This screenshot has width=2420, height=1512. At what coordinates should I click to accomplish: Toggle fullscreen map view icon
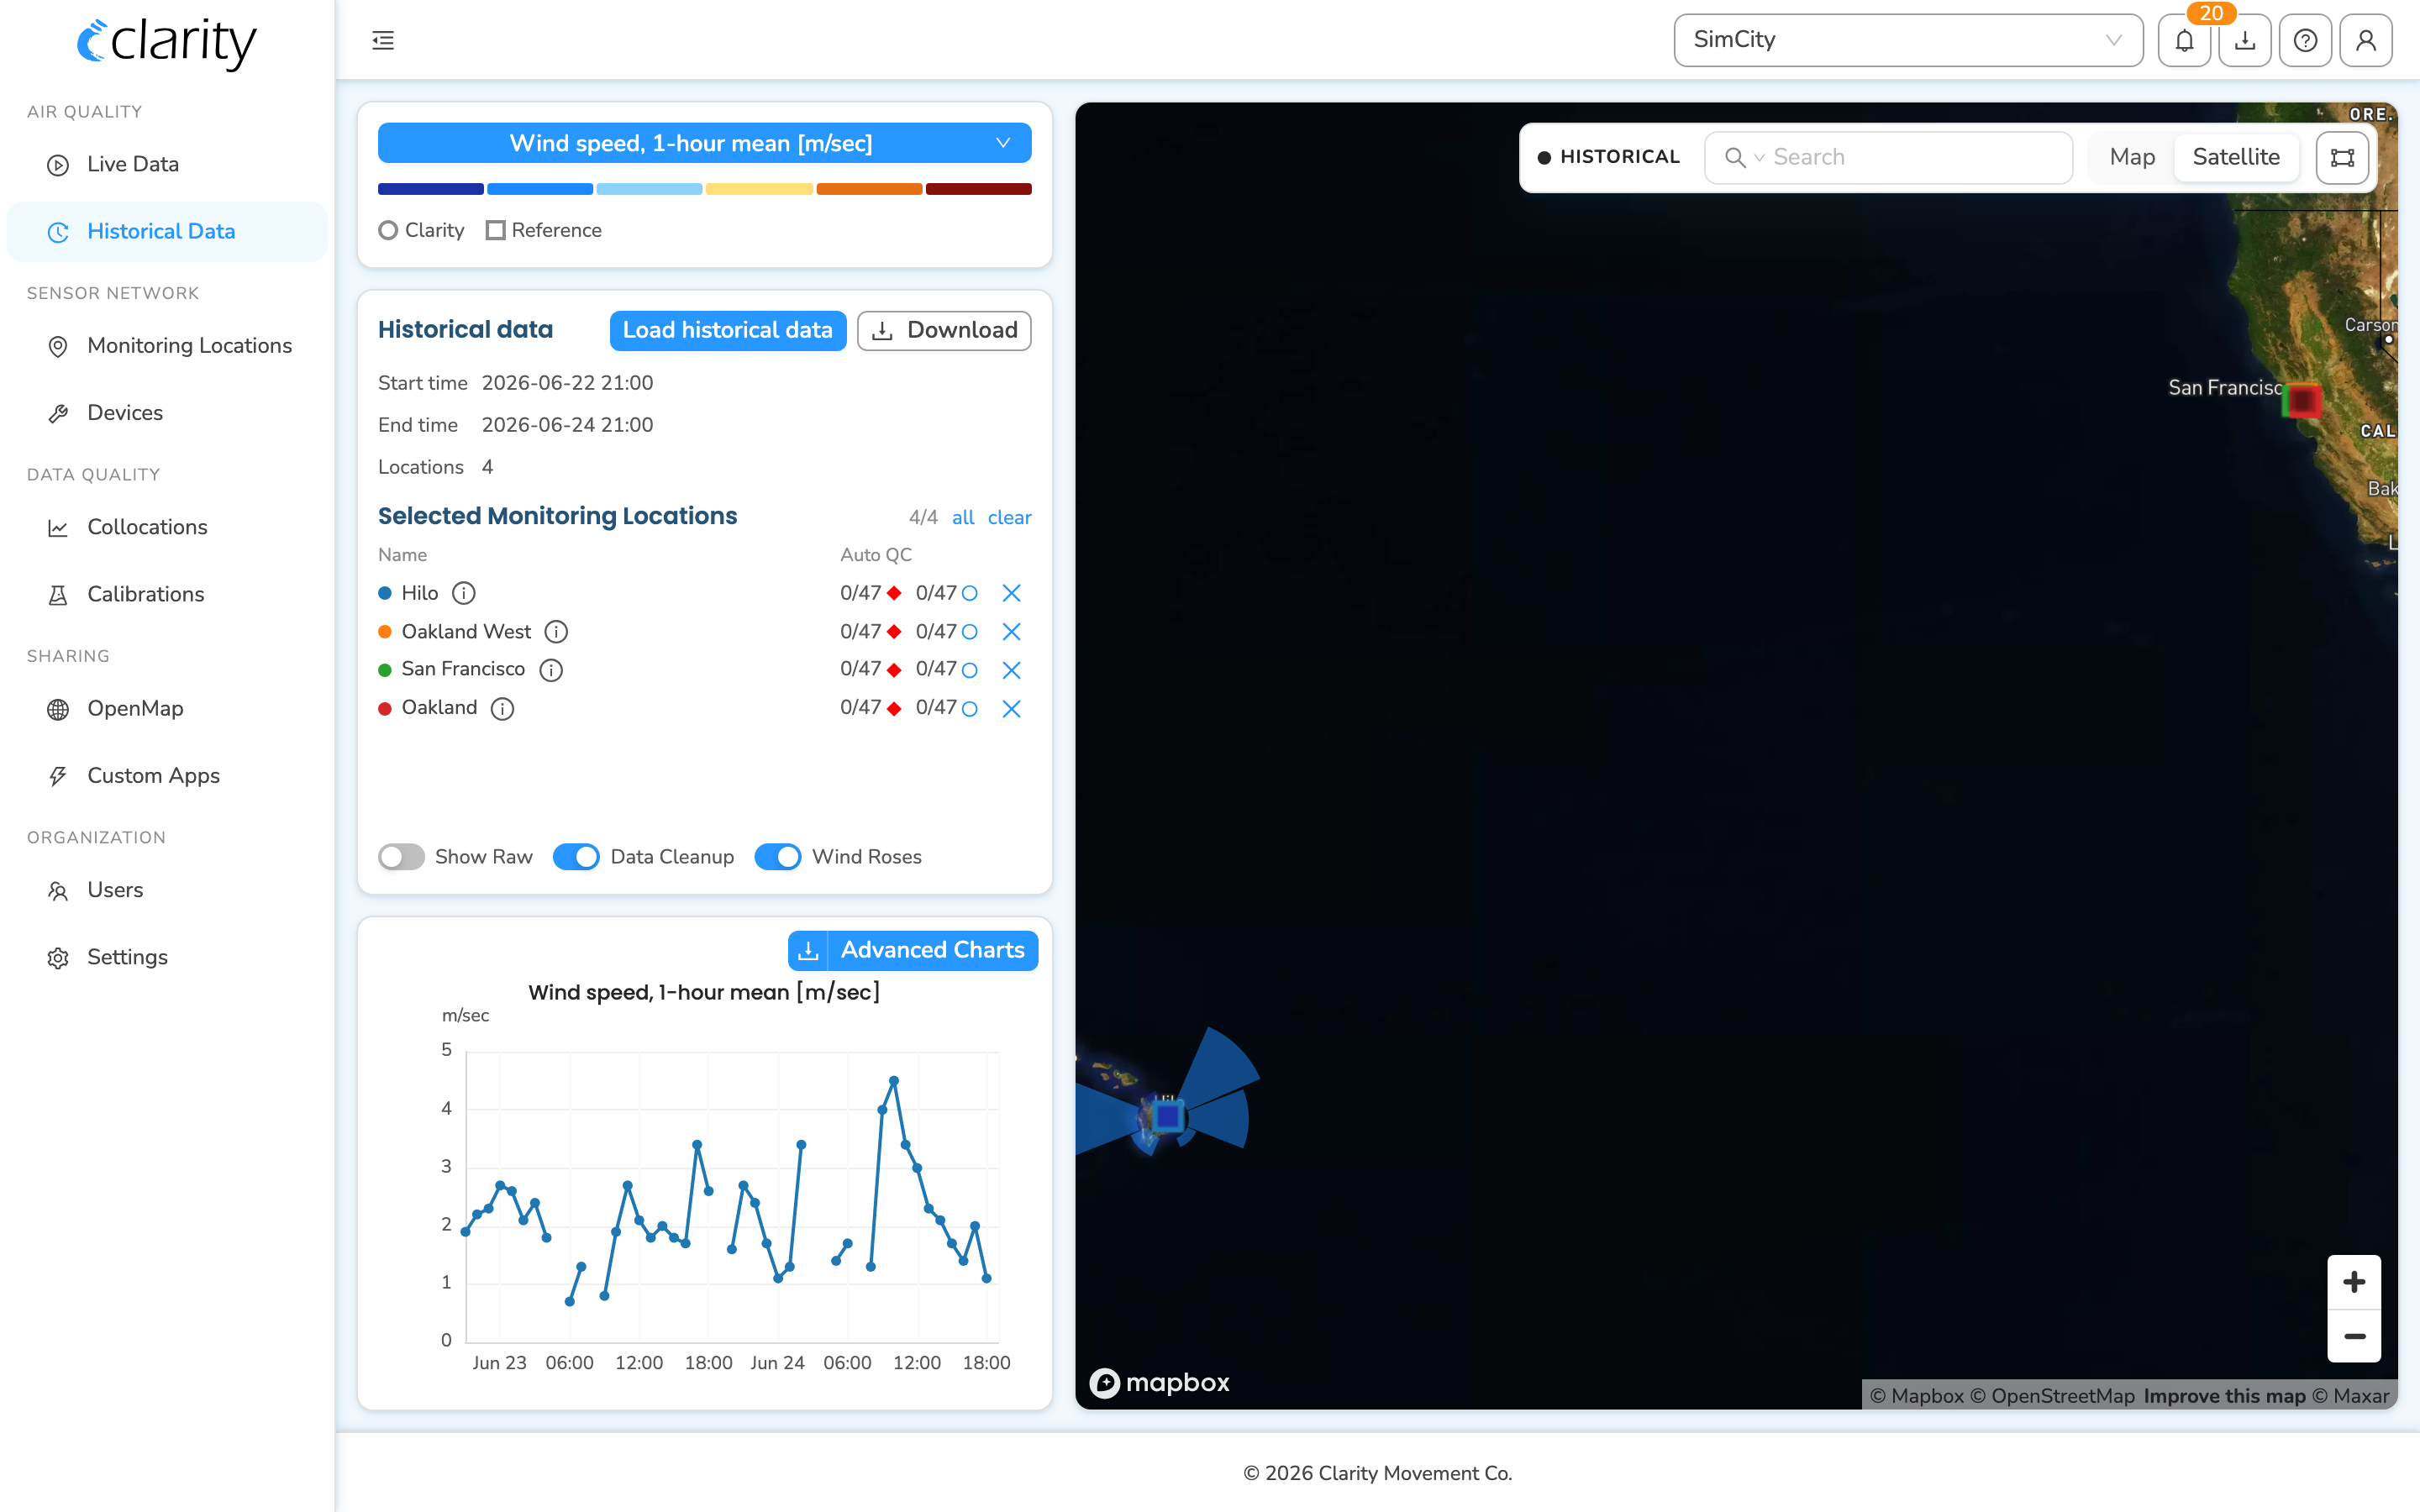coord(2342,157)
